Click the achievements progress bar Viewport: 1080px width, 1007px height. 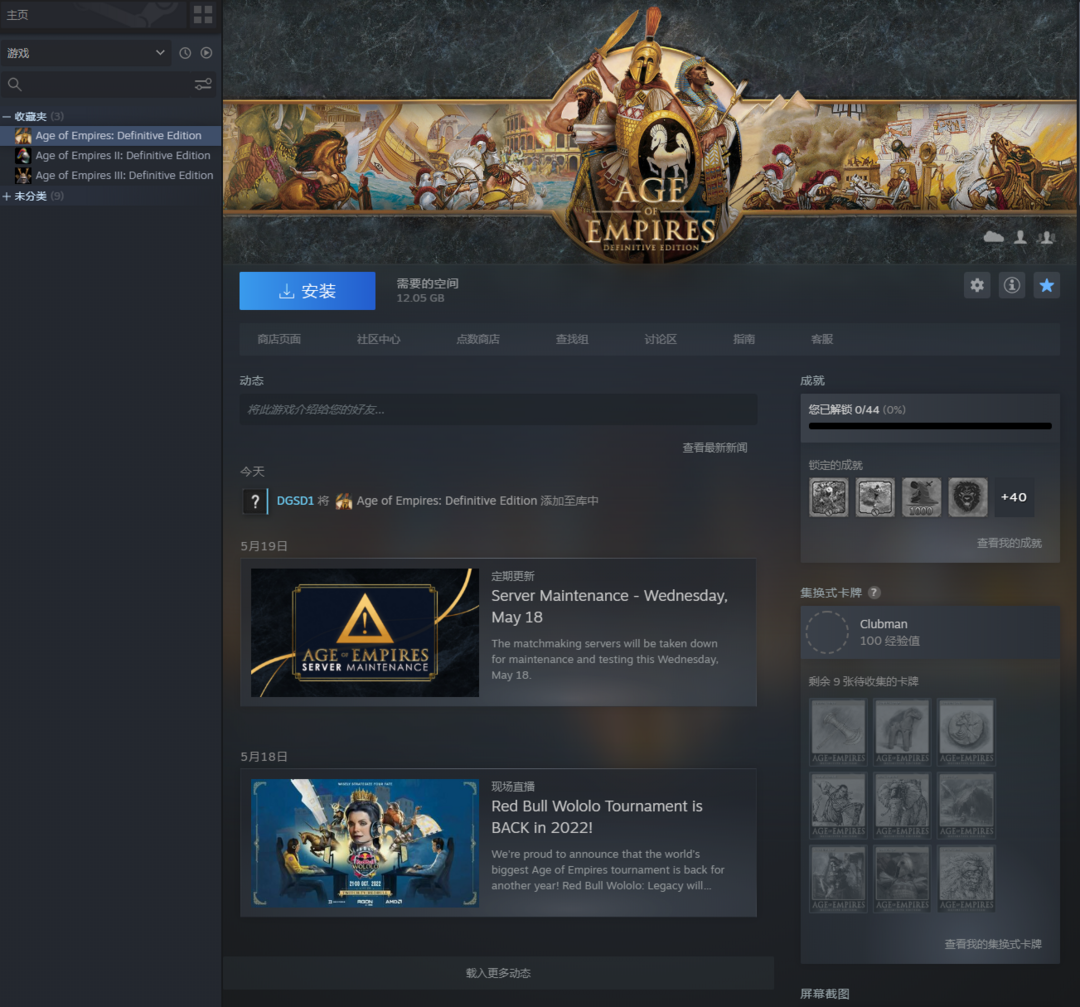click(929, 426)
